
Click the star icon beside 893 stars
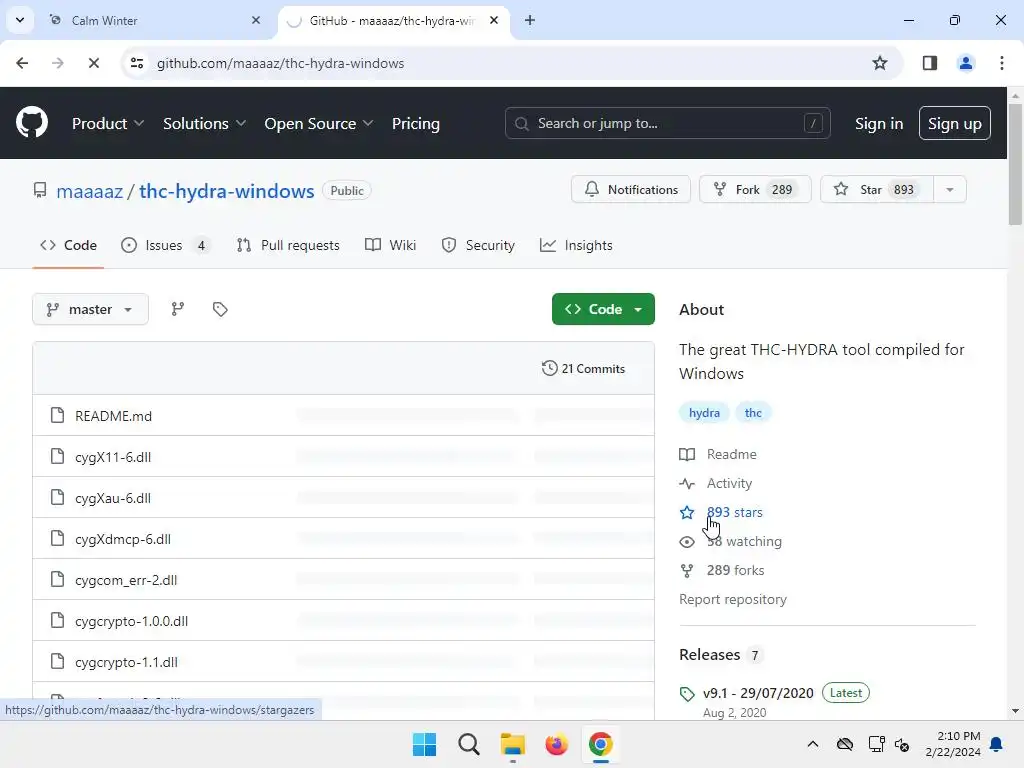tap(687, 513)
